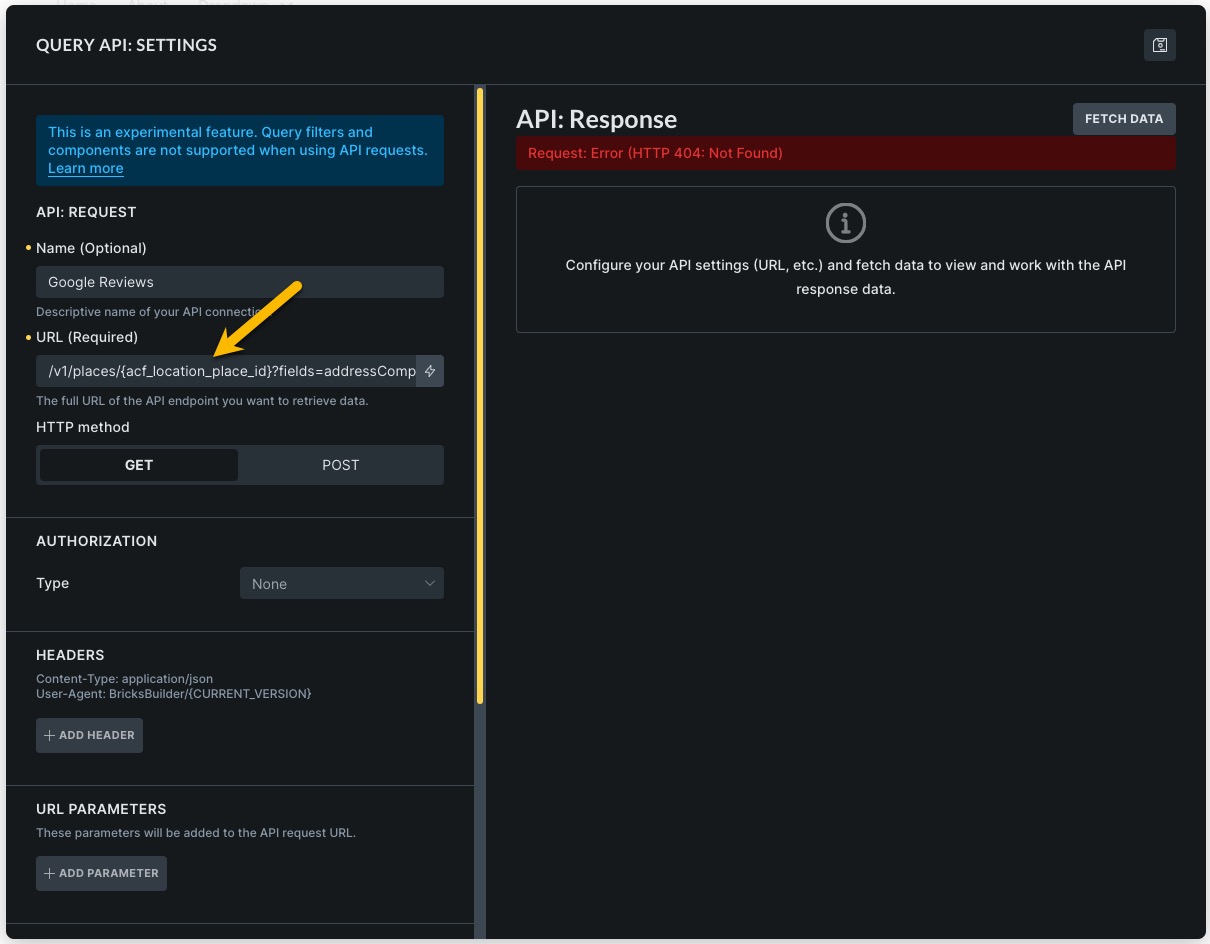
Task: Click Add Parameter button
Action: [x=101, y=873]
